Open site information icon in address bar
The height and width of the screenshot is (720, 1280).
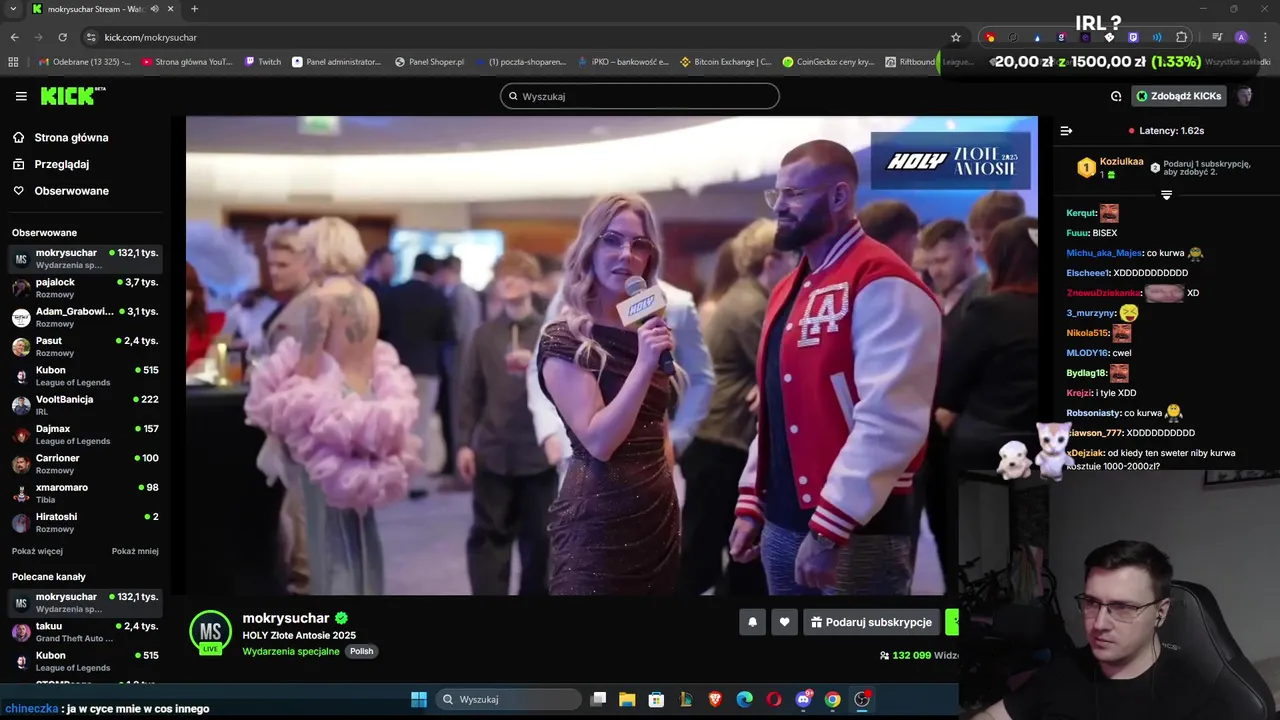coord(91,37)
